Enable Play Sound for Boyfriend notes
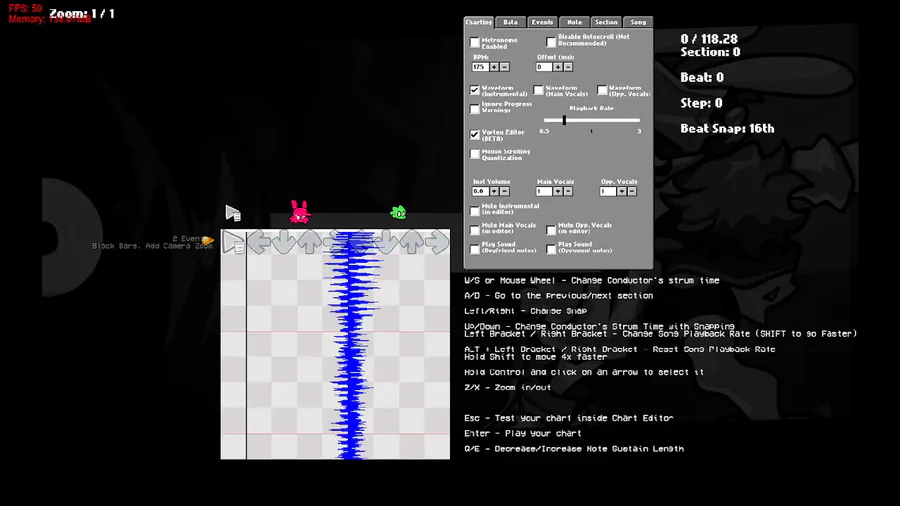Image resolution: width=900 pixels, height=506 pixels. point(475,249)
